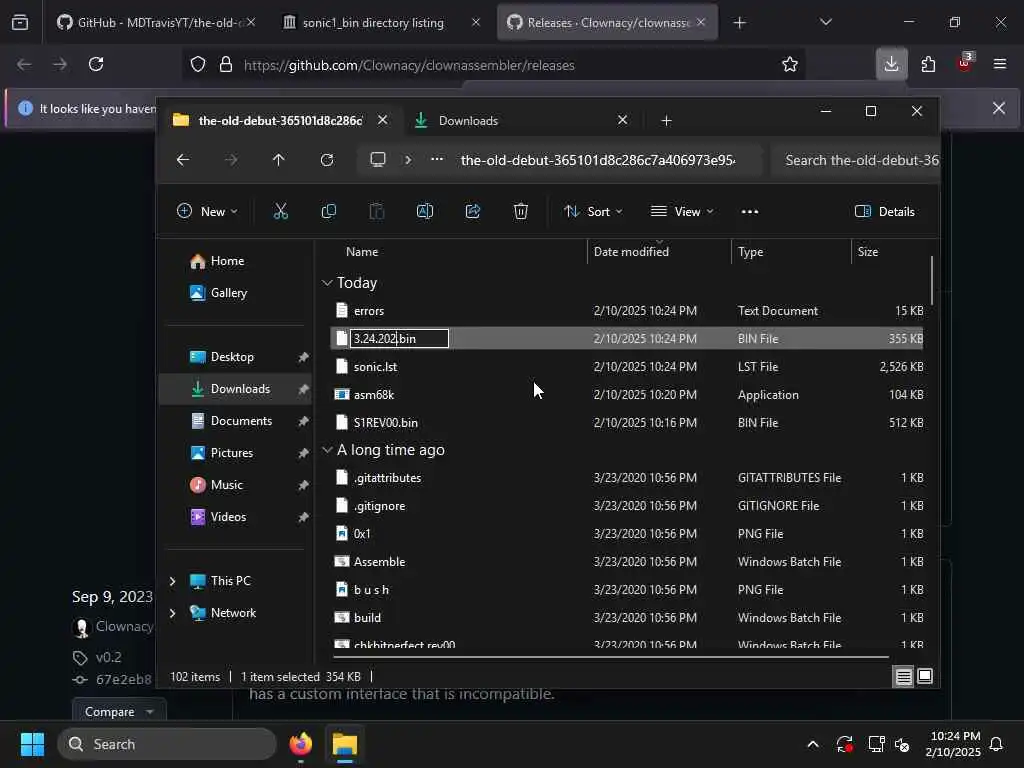Click the Paste icon in Explorer toolbar
This screenshot has width=1024, height=768.
pyautogui.click(x=377, y=212)
